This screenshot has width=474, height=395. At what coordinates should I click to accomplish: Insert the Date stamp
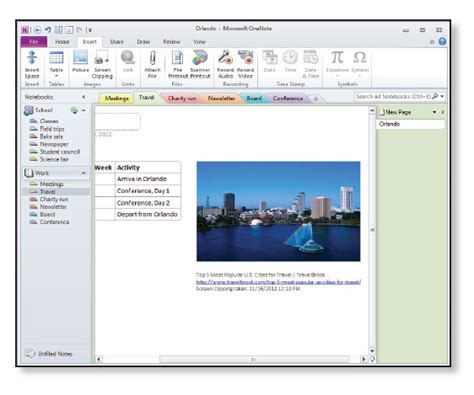269,61
